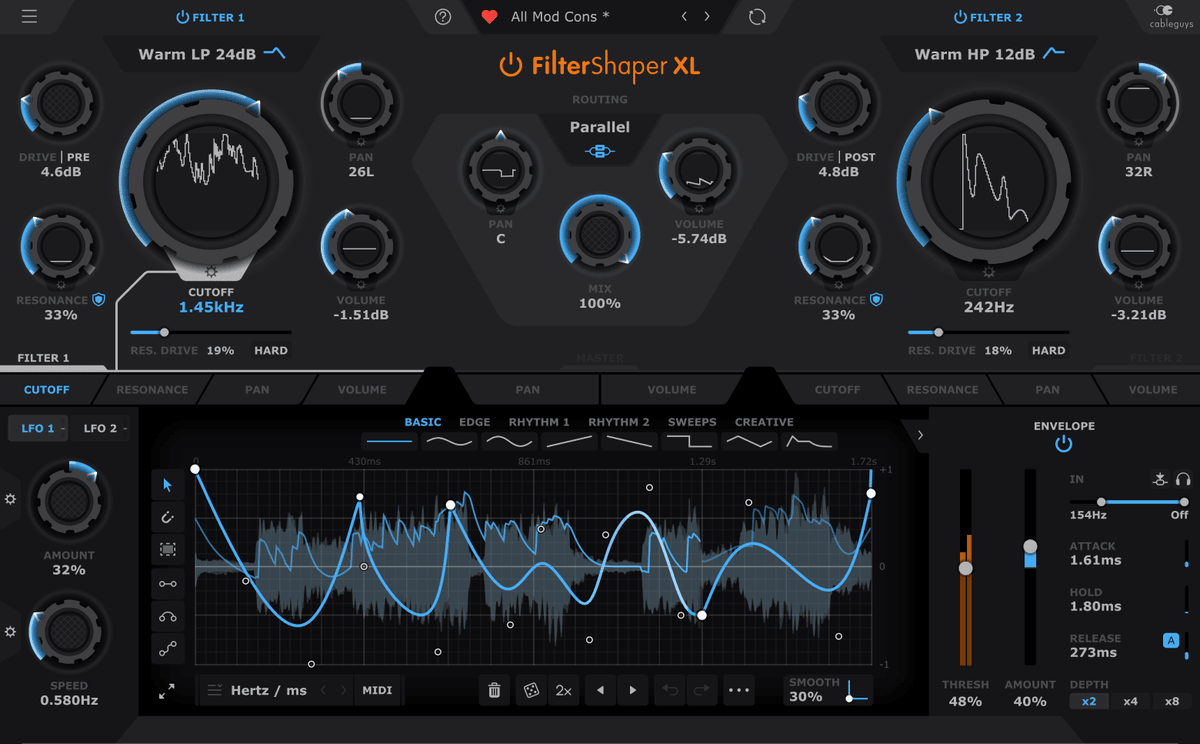Click the MIDI button
The width and height of the screenshot is (1200, 744).
coord(378,690)
